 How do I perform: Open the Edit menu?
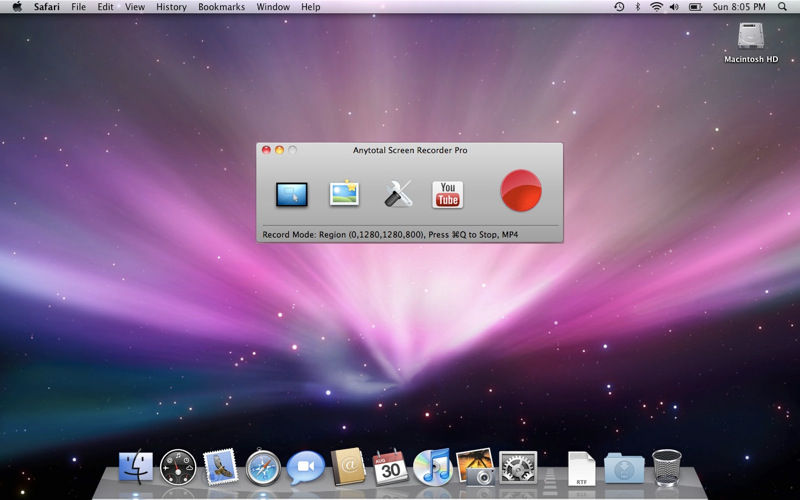[106, 7]
